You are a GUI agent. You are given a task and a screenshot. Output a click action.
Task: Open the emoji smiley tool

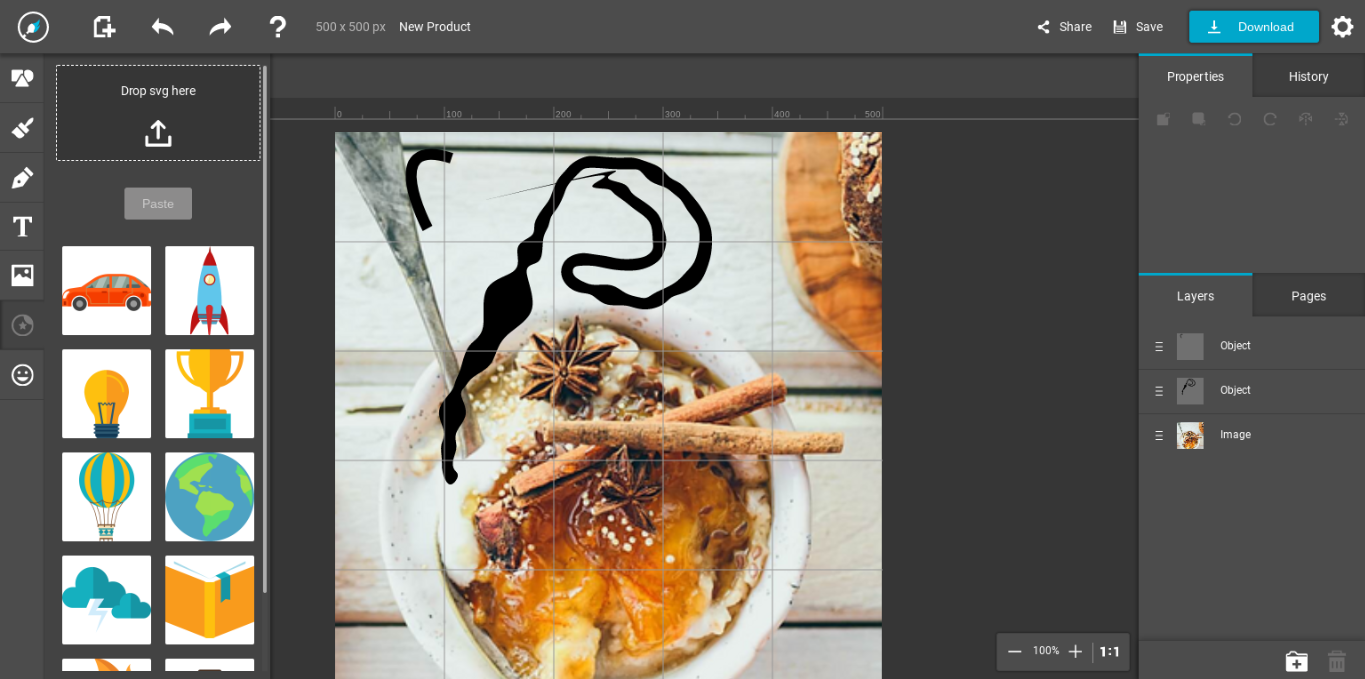[x=22, y=375]
